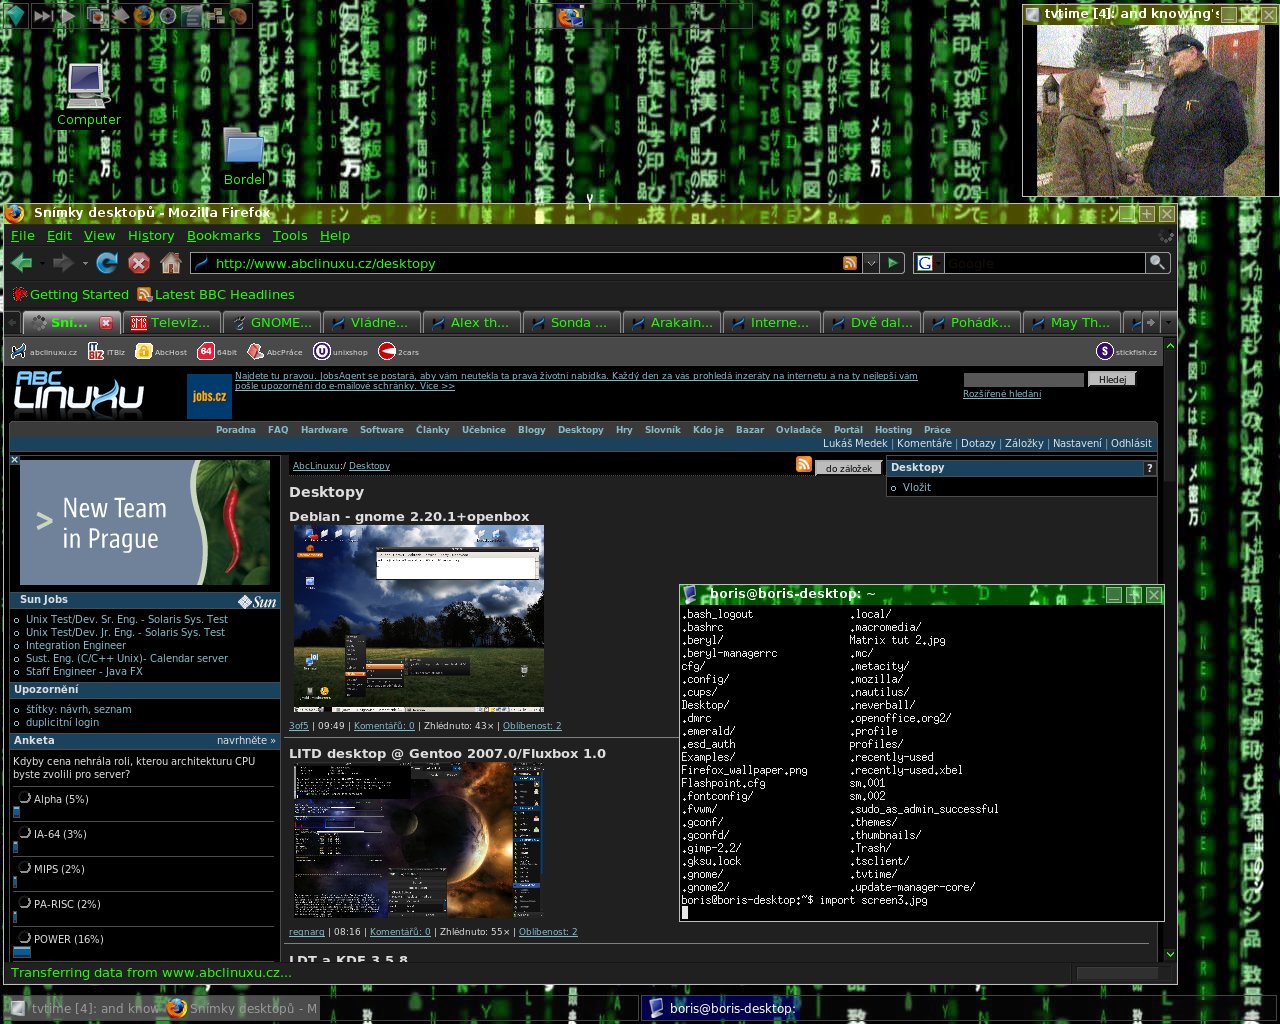Click the Vložit link in Desktopy panel

point(916,487)
